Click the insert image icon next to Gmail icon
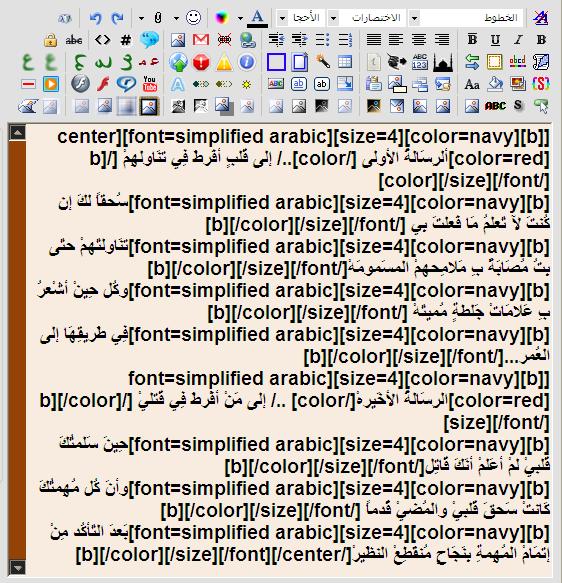The height and width of the screenshot is (583, 562). click(x=178, y=40)
